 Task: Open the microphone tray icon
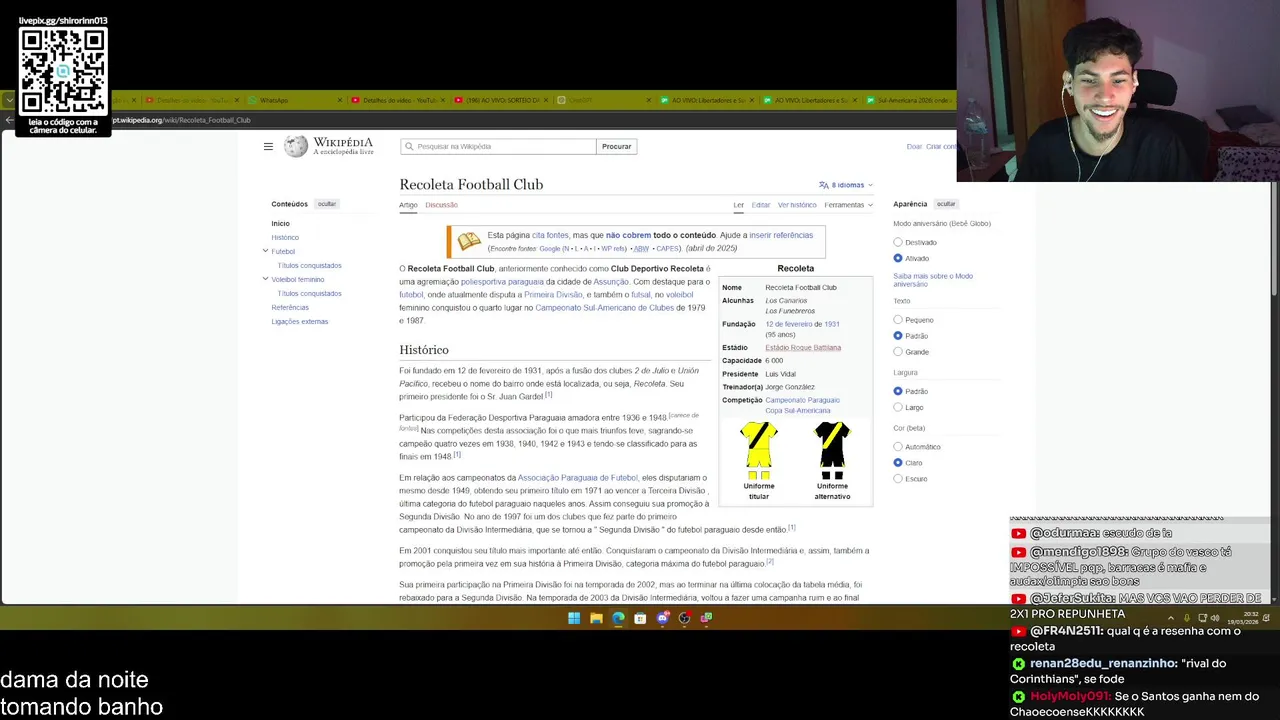point(1187,618)
